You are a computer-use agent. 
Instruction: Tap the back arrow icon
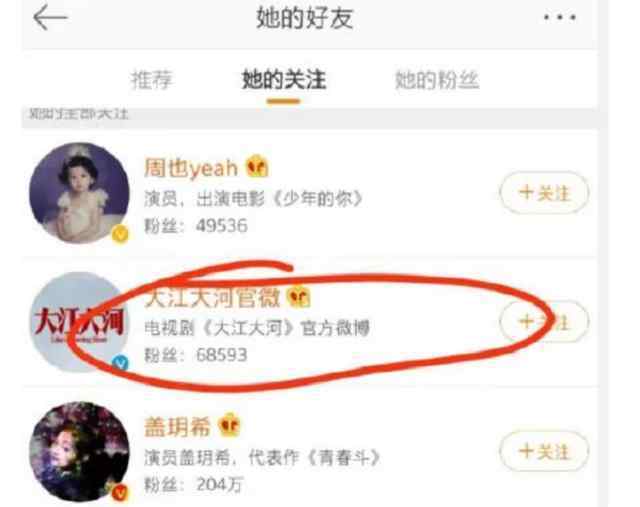click(x=50, y=18)
